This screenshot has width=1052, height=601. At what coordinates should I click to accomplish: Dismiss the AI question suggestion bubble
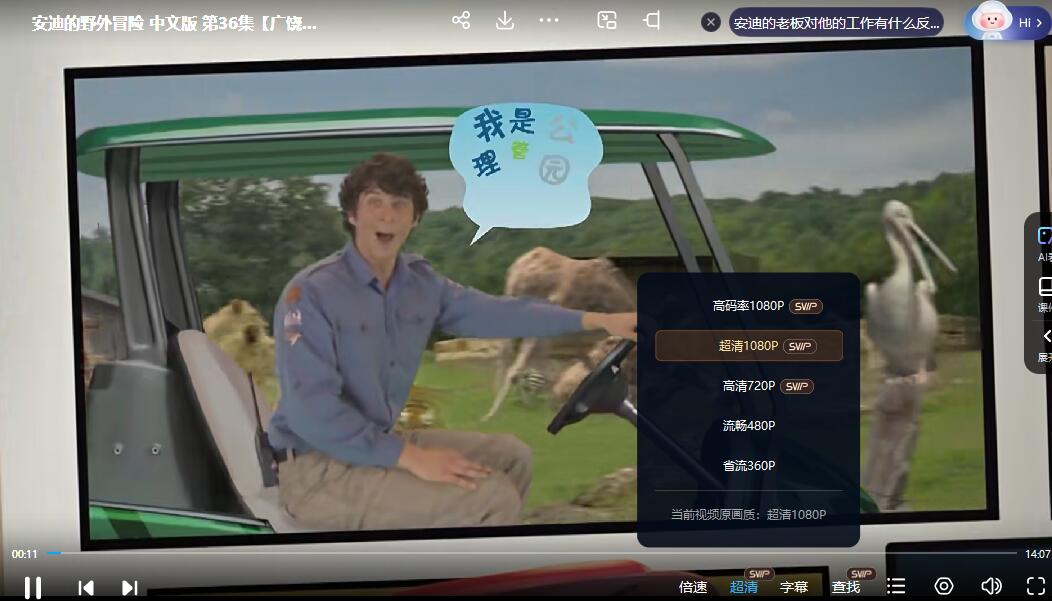coord(711,22)
